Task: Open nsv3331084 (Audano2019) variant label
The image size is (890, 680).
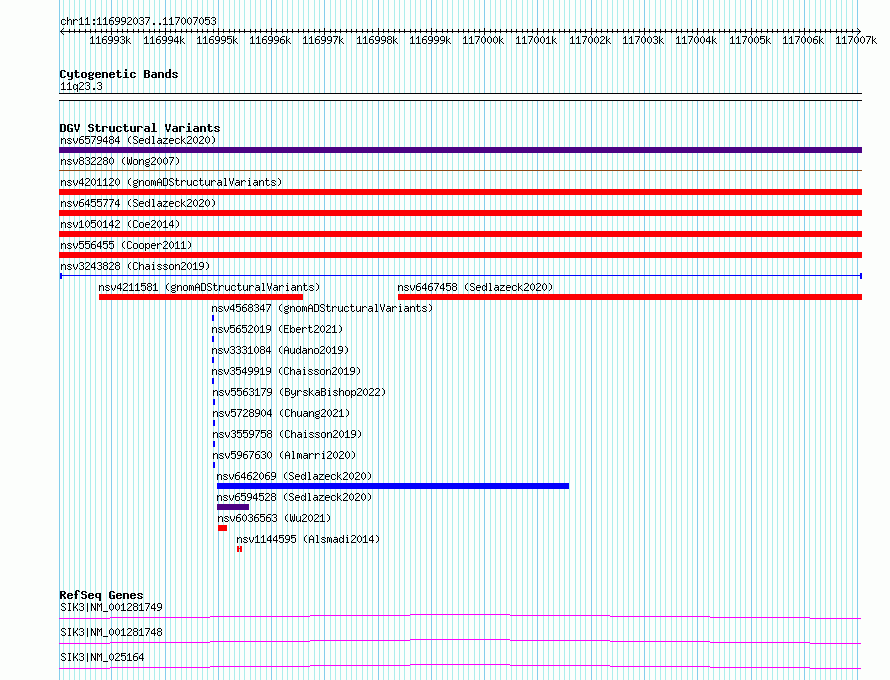Action: point(280,350)
